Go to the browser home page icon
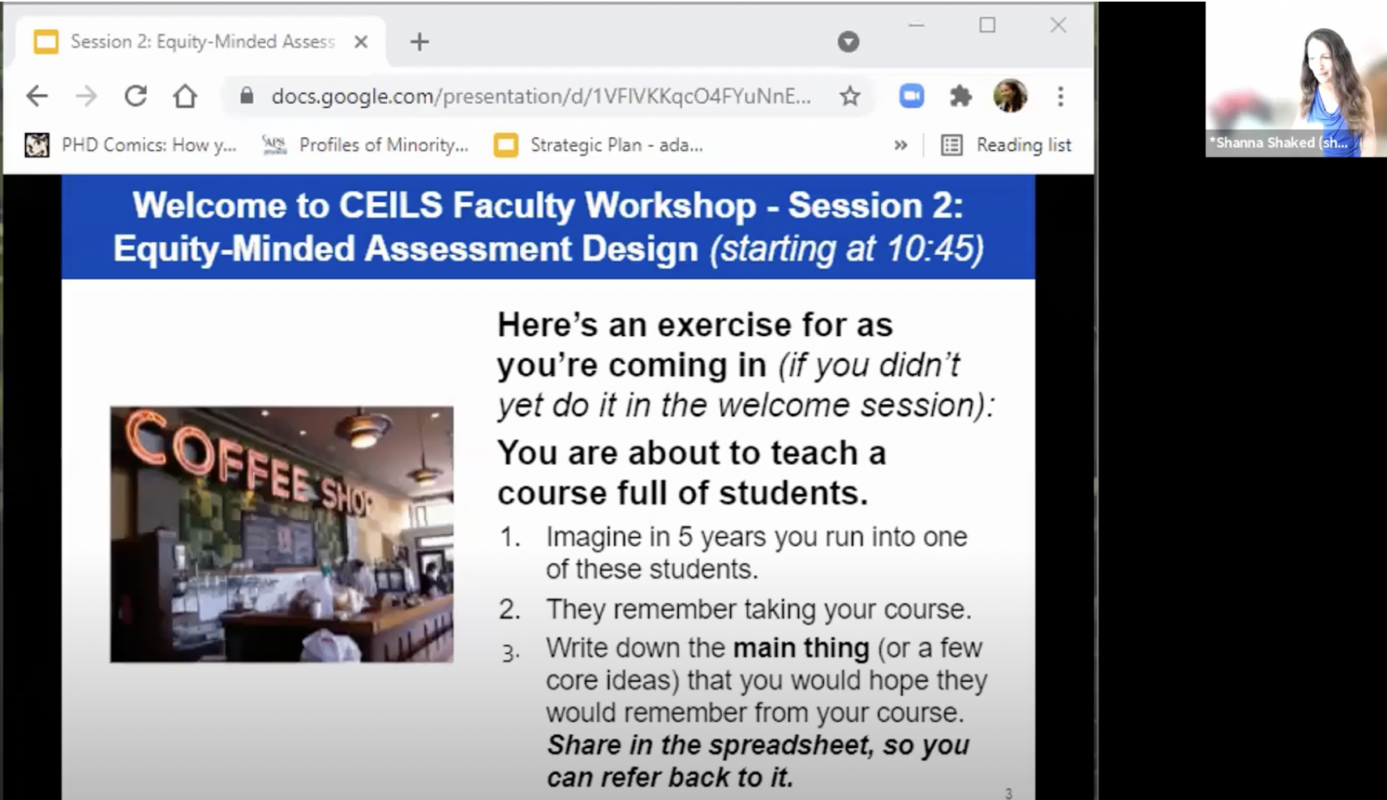 coord(185,96)
